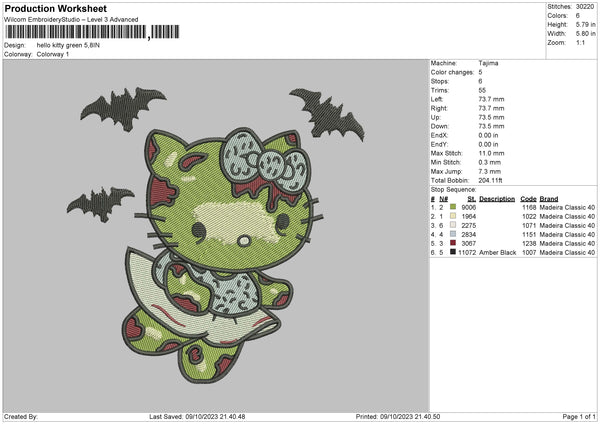Click the 'Created By:' label
600x424 pixels.
(21, 416)
